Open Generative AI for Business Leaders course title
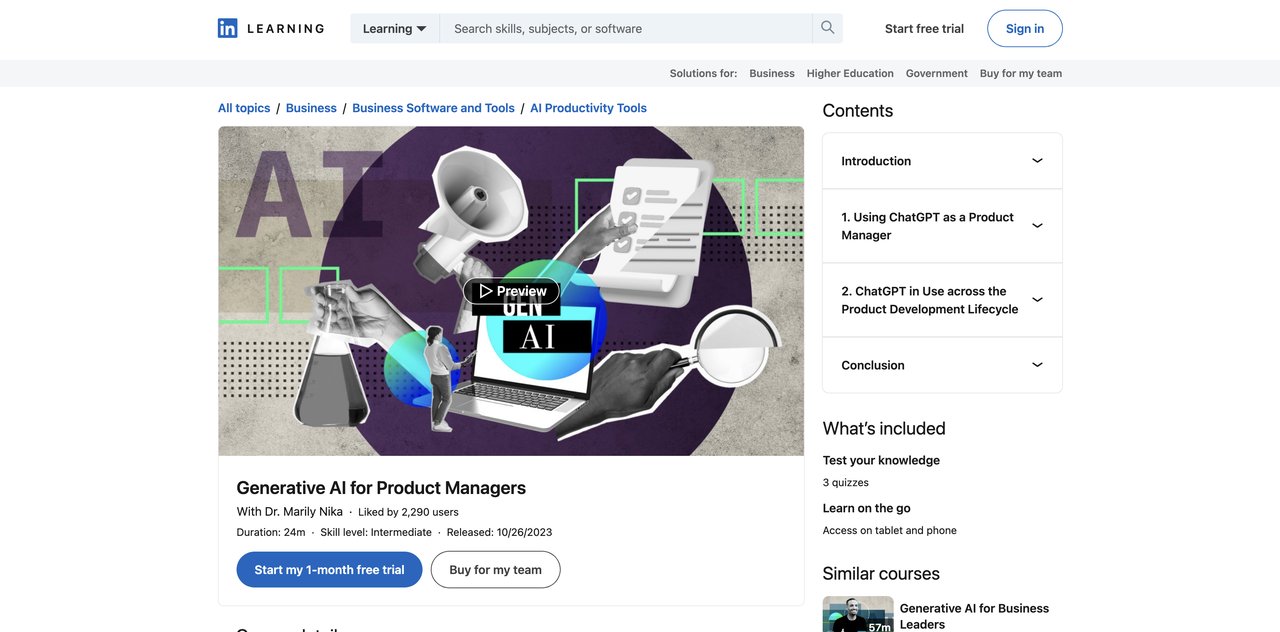 tap(974, 616)
